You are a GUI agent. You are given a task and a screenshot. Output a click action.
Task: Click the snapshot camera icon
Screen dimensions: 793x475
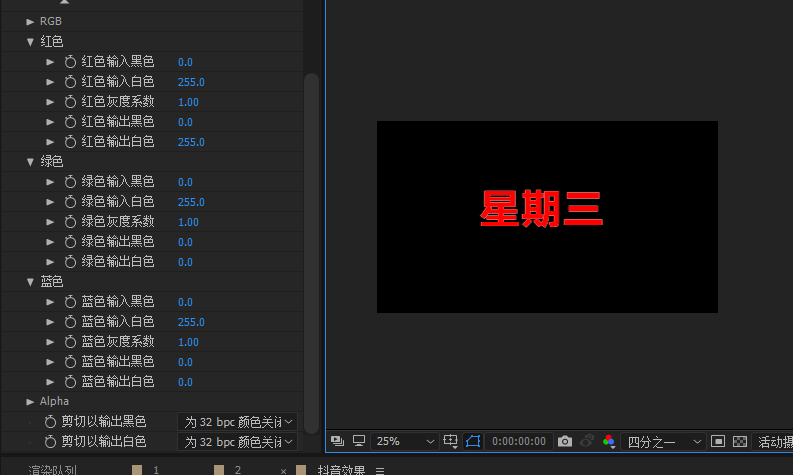pyautogui.click(x=565, y=441)
